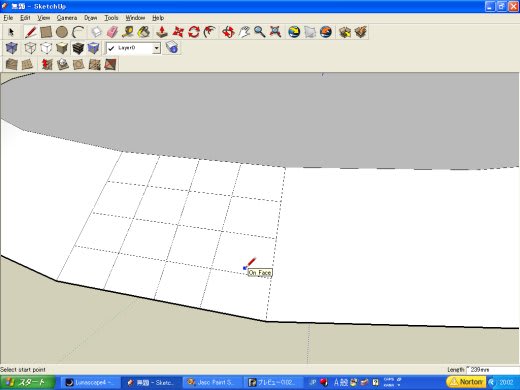This screenshot has width=520, height=390.
Task: Click the Length measurement input field
Action: tap(494, 370)
